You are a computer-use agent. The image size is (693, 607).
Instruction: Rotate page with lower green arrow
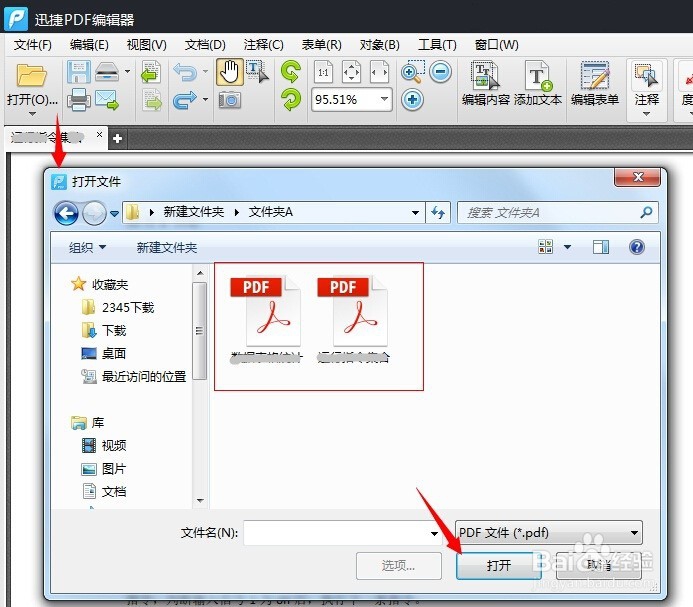[x=290, y=100]
